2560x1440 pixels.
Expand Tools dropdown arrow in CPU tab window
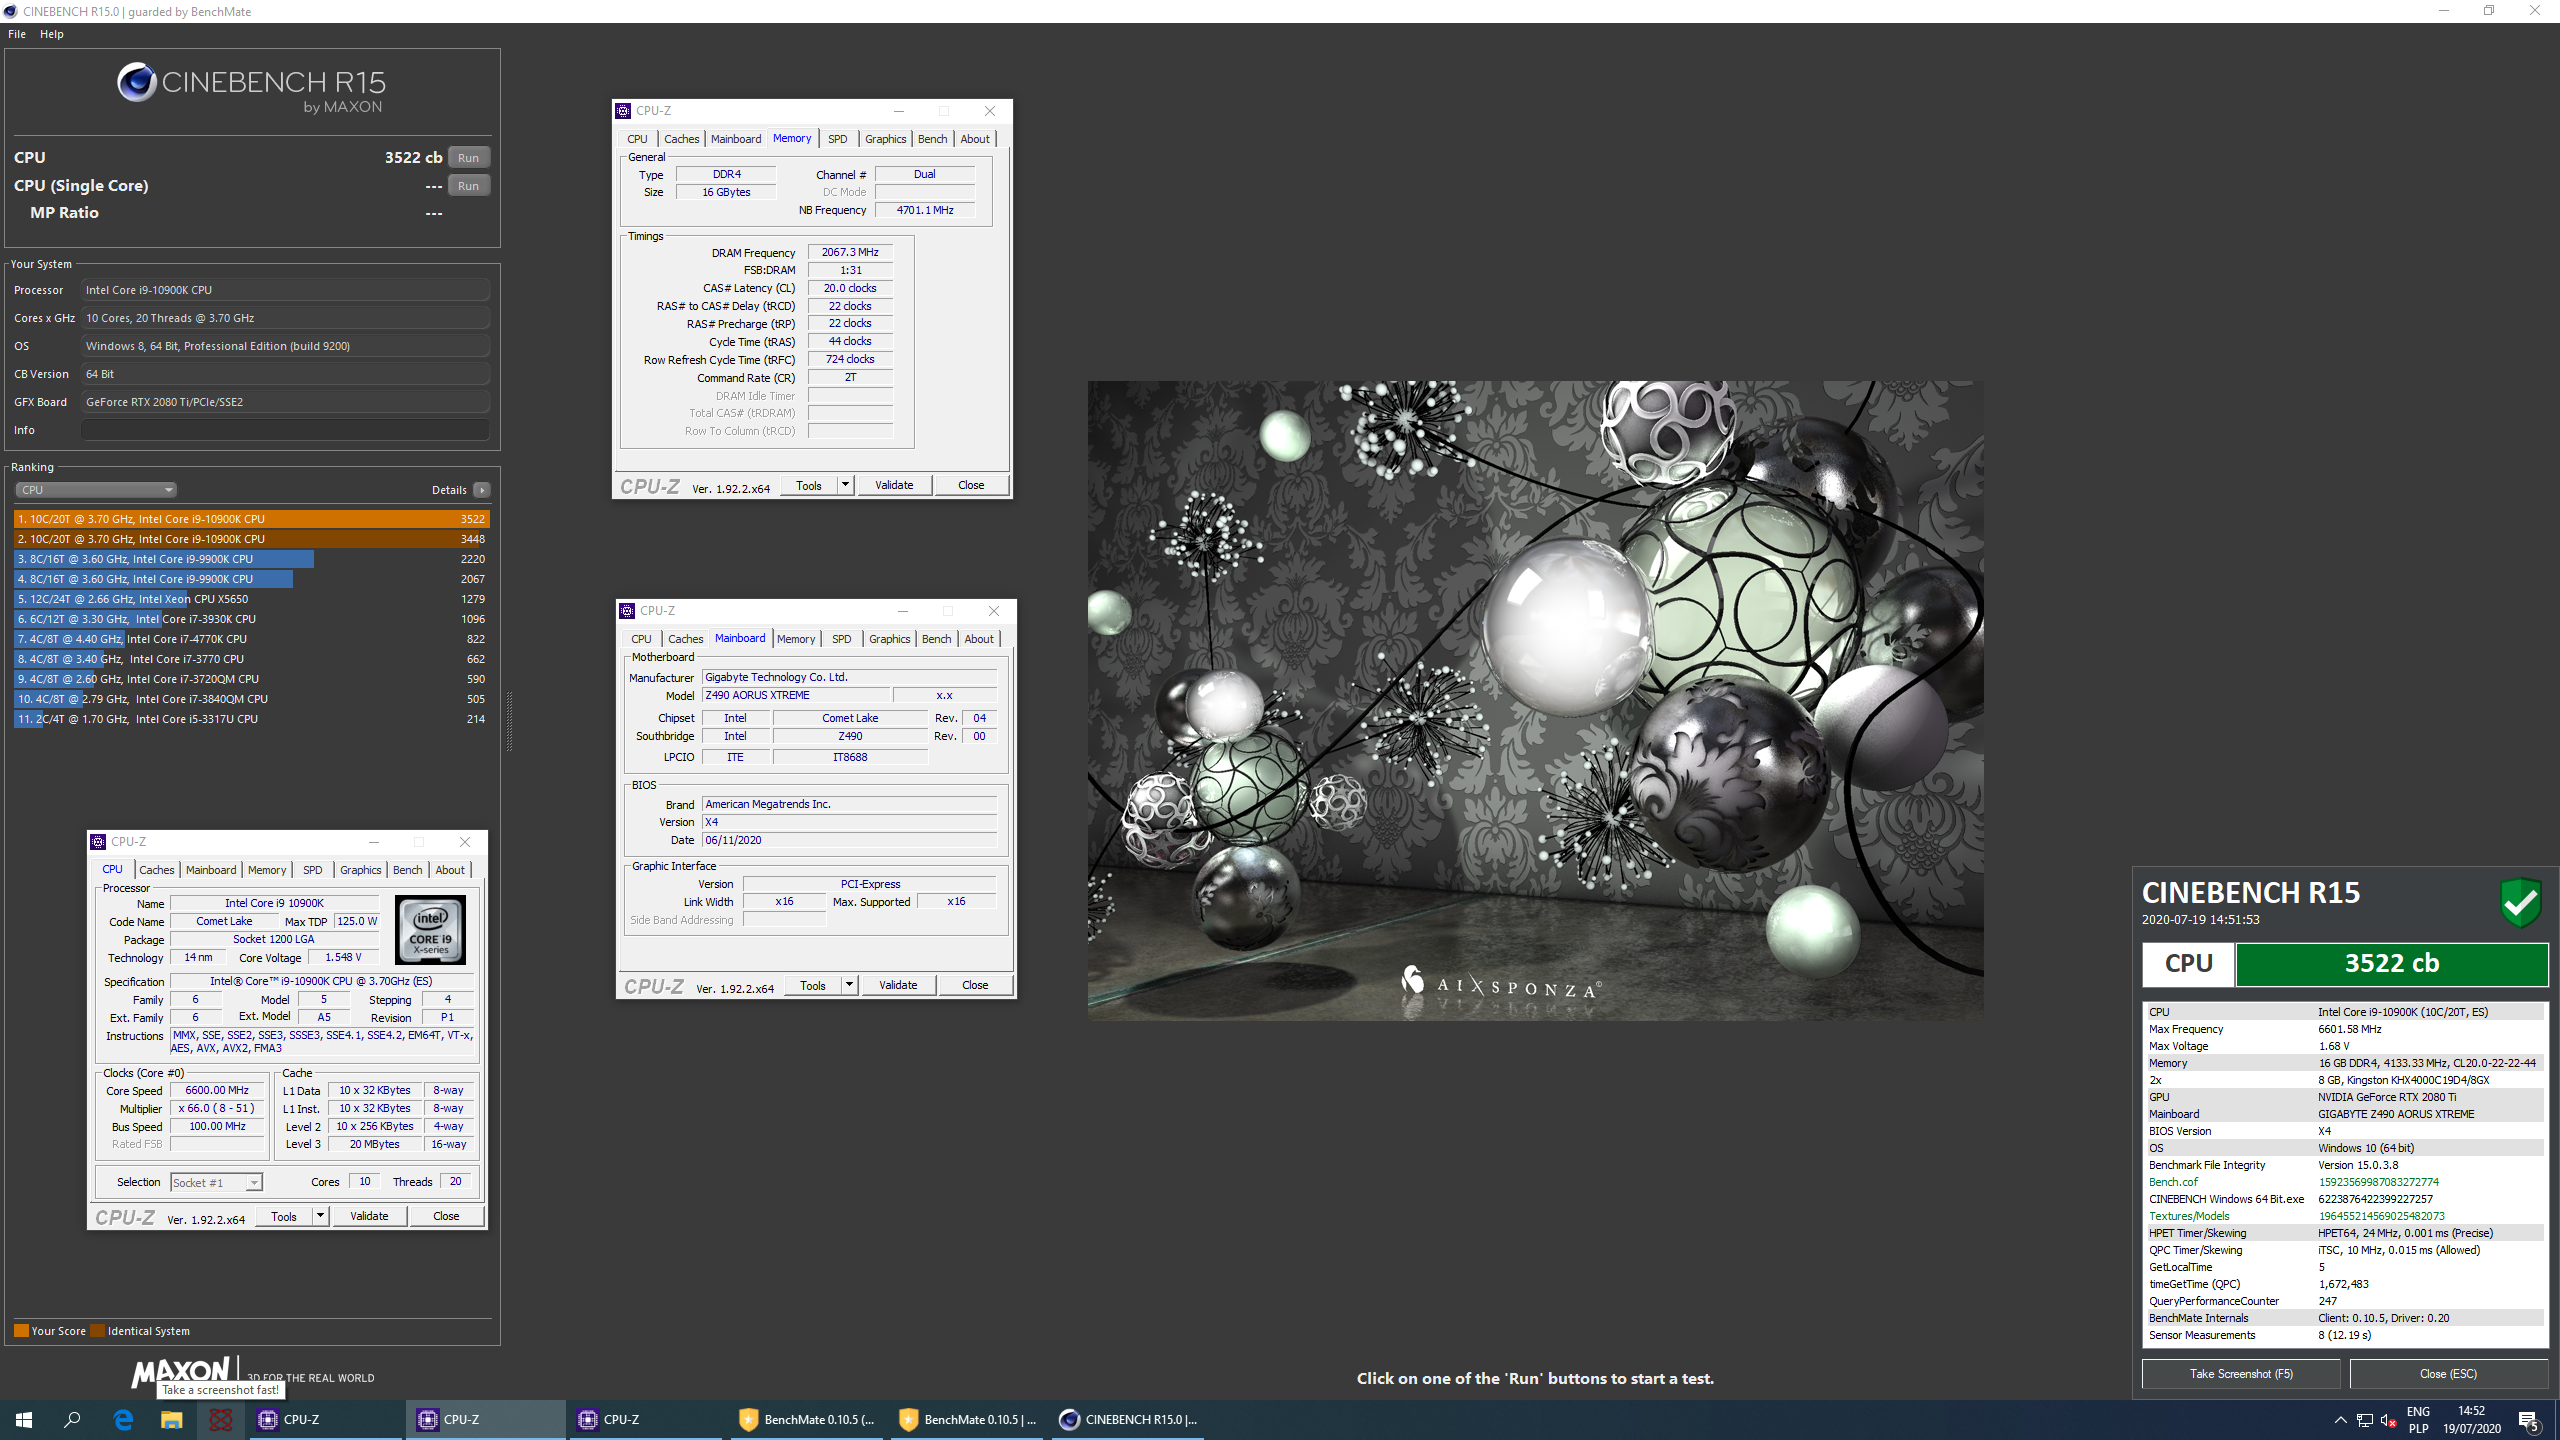(x=320, y=1216)
